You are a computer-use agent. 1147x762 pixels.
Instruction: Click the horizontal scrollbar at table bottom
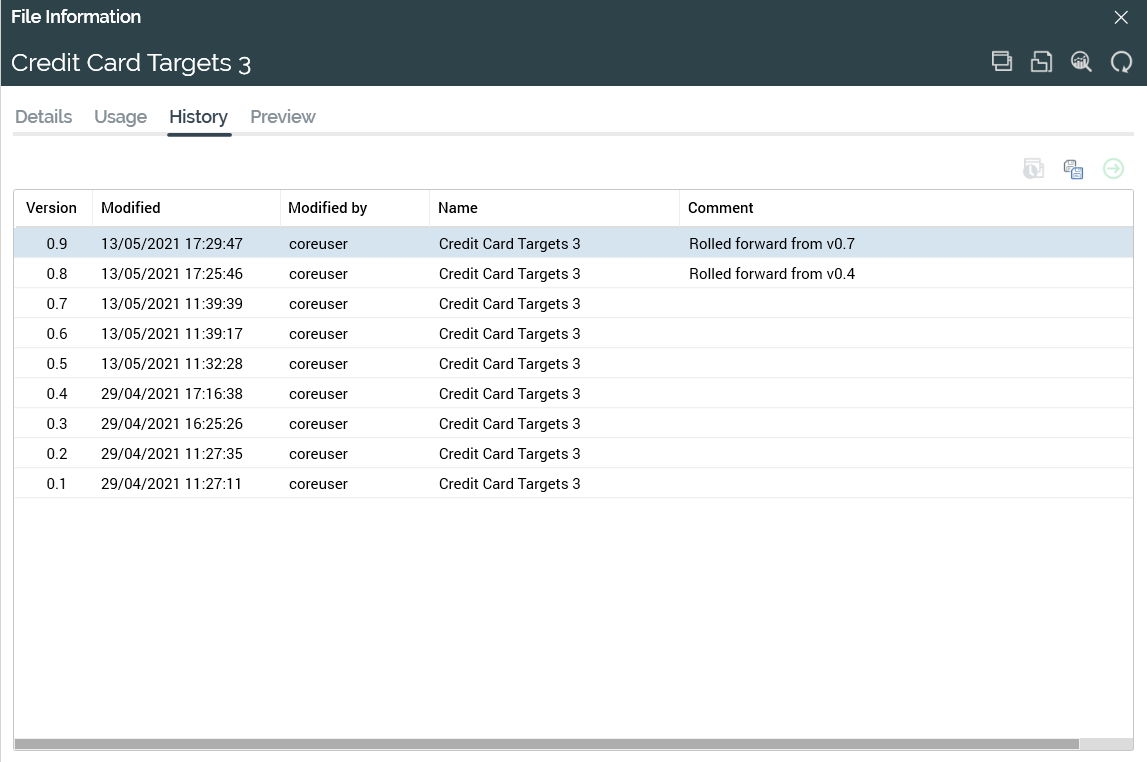tap(546, 744)
